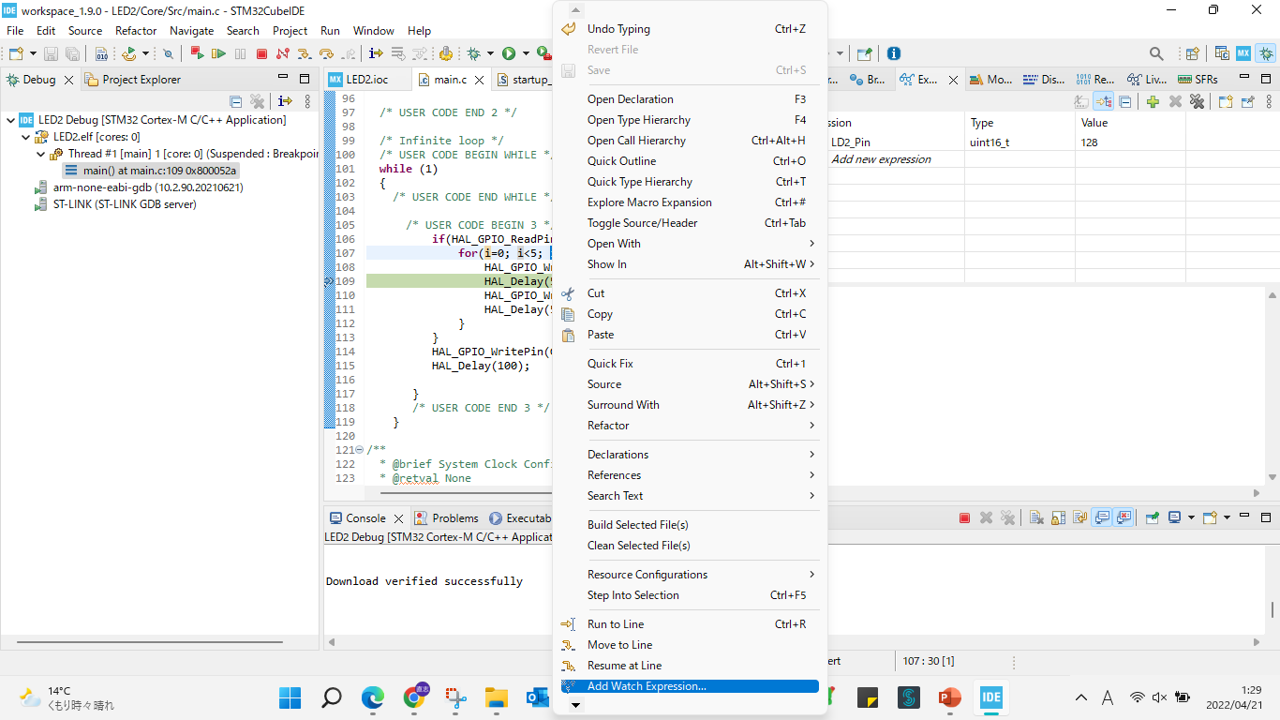The height and width of the screenshot is (720, 1280).
Task: Toggle Scroll Lock in Console toolbar
Action: [1058, 518]
